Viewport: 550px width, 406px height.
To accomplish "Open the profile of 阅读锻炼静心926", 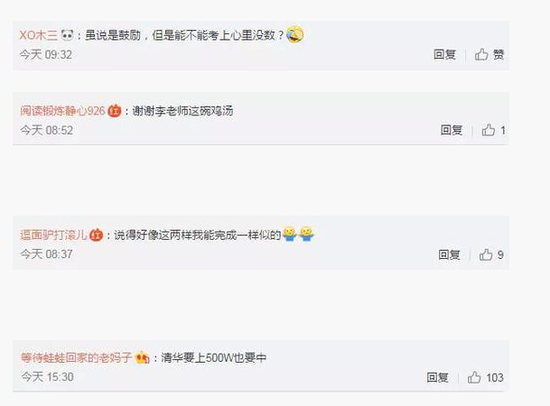I will pos(62,111).
